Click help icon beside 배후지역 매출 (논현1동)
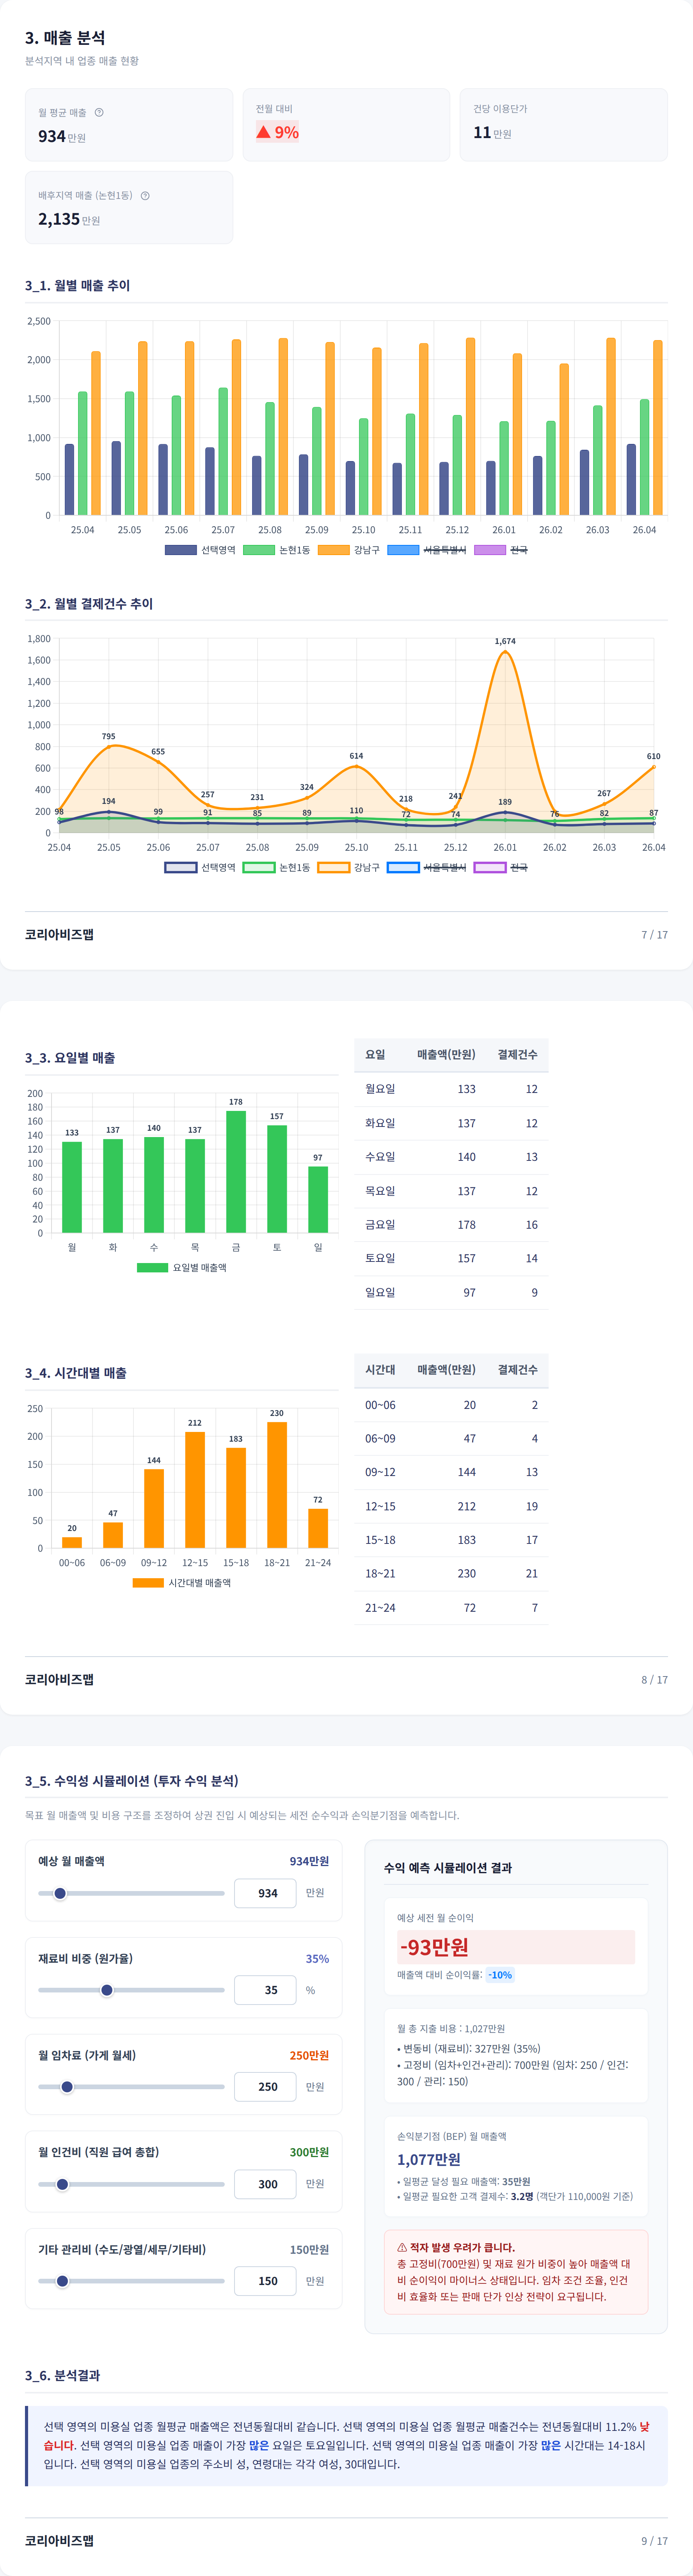The width and height of the screenshot is (693, 2576). [x=145, y=195]
